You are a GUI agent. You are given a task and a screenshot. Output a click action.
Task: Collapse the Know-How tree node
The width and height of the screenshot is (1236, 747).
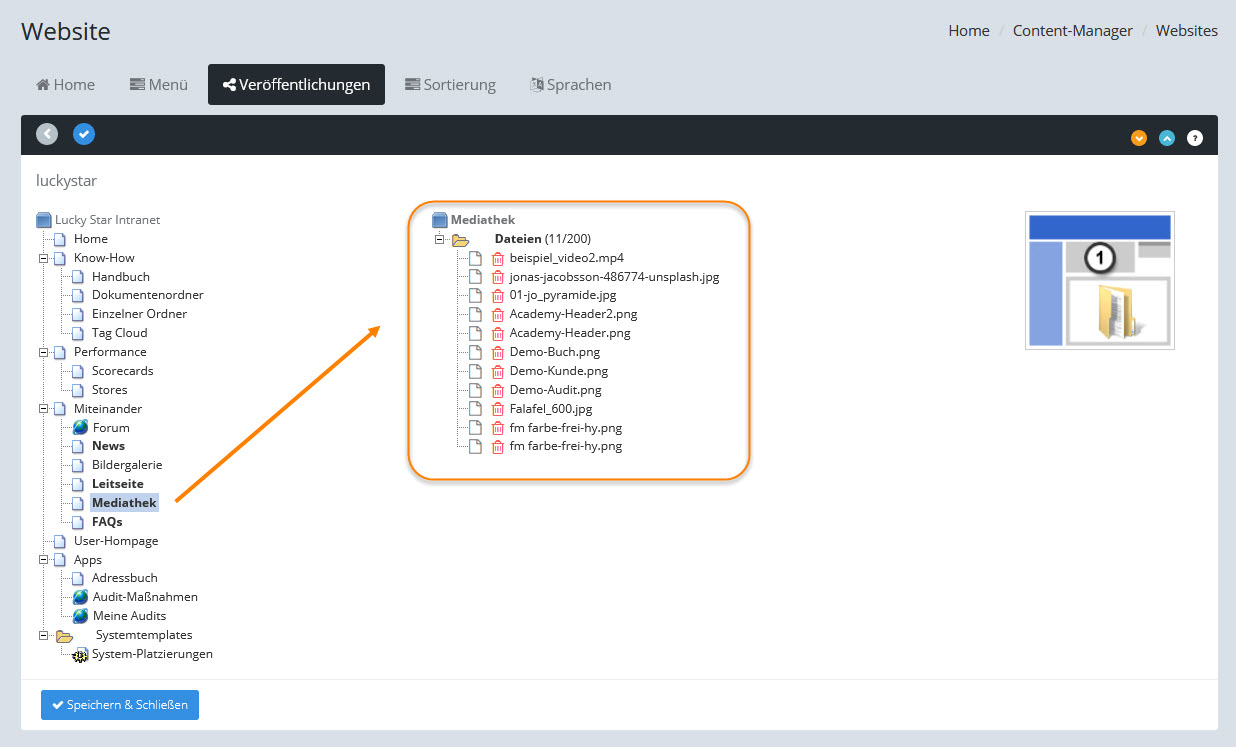[x=43, y=258]
